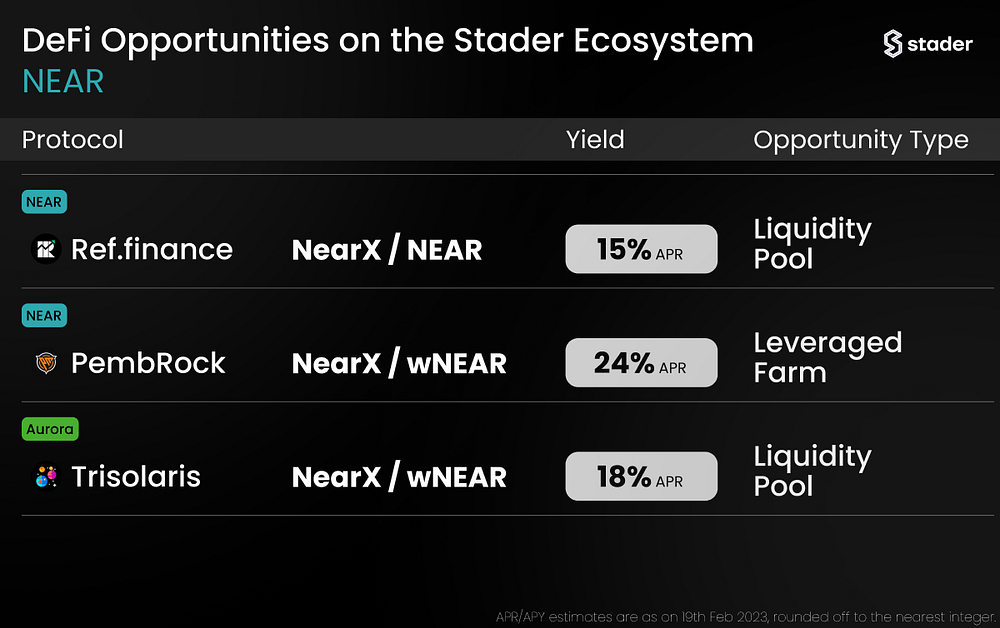The width and height of the screenshot is (1000, 628).
Task: Select the PembRock NearX / wNEAR pair
Action: (399, 363)
